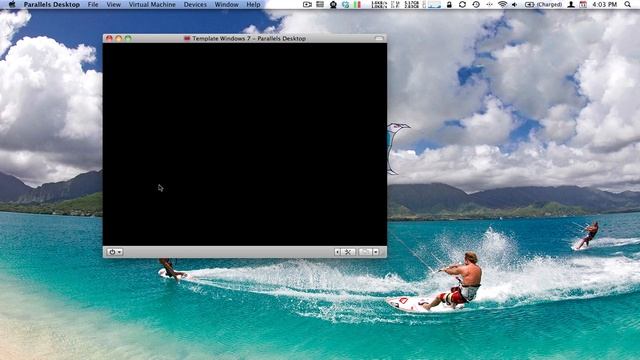Expand the arrow left of configuration tools
The height and width of the screenshot is (360, 640).
pos(338,252)
